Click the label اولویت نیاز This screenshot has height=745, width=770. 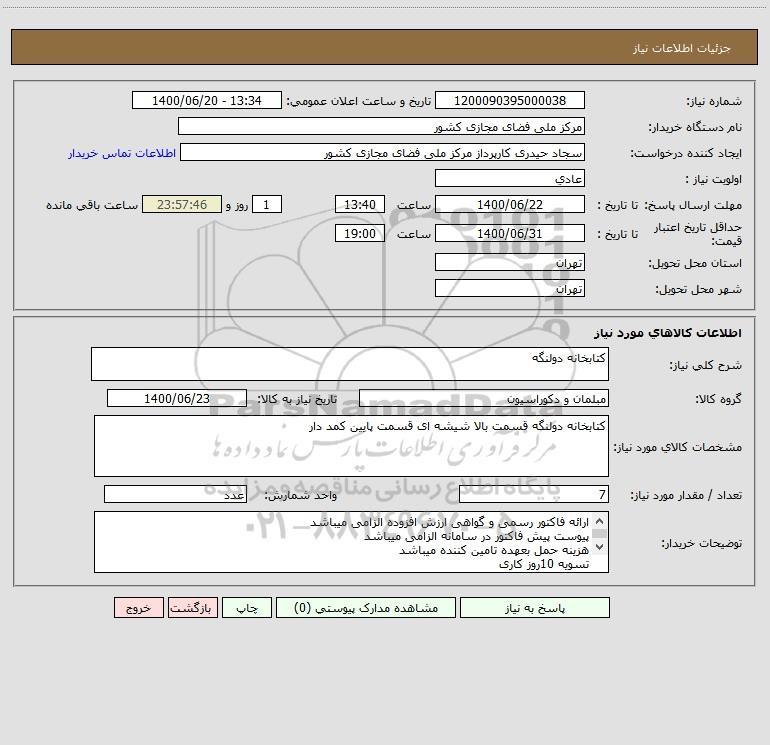[714, 179]
